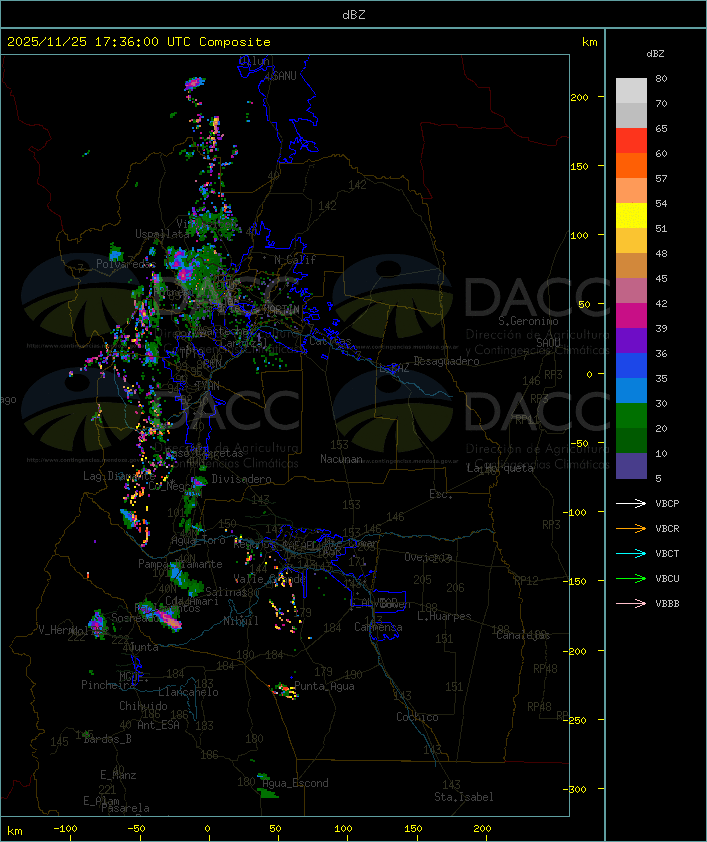Click the -300 tick on right axis
The width and height of the screenshot is (707, 842).
(574, 789)
